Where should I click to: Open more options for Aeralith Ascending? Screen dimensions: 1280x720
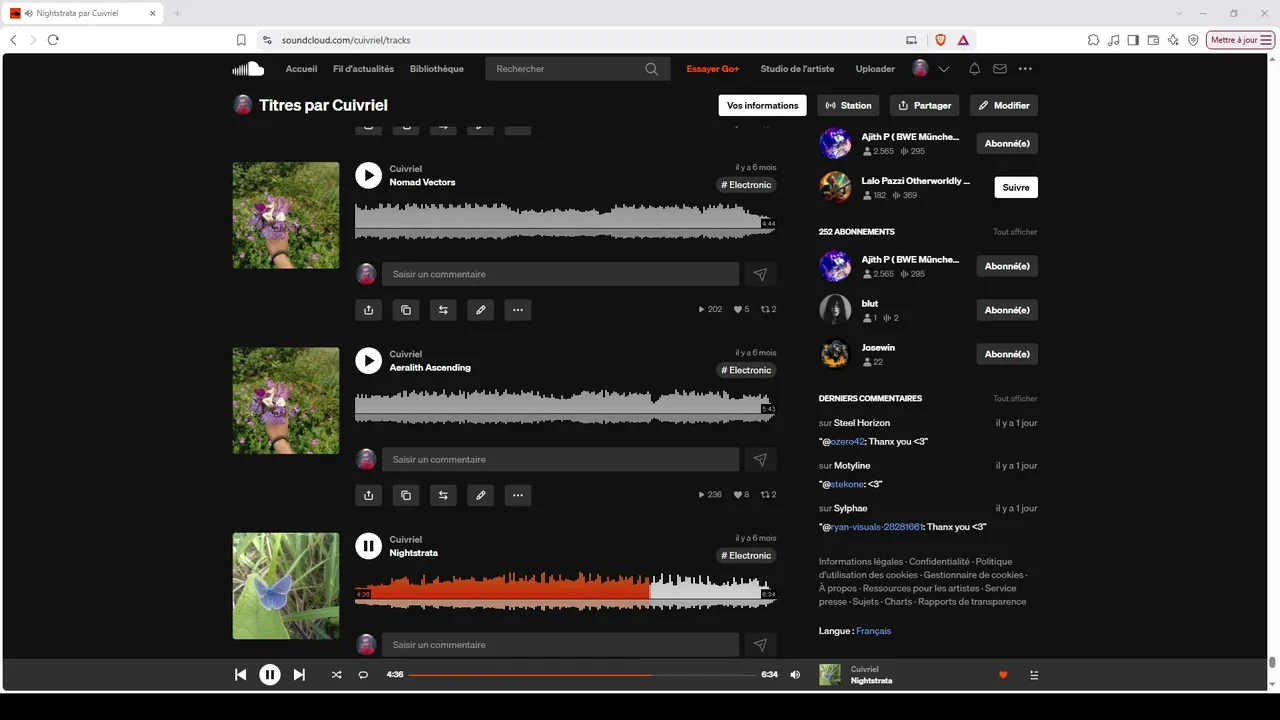coord(517,495)
